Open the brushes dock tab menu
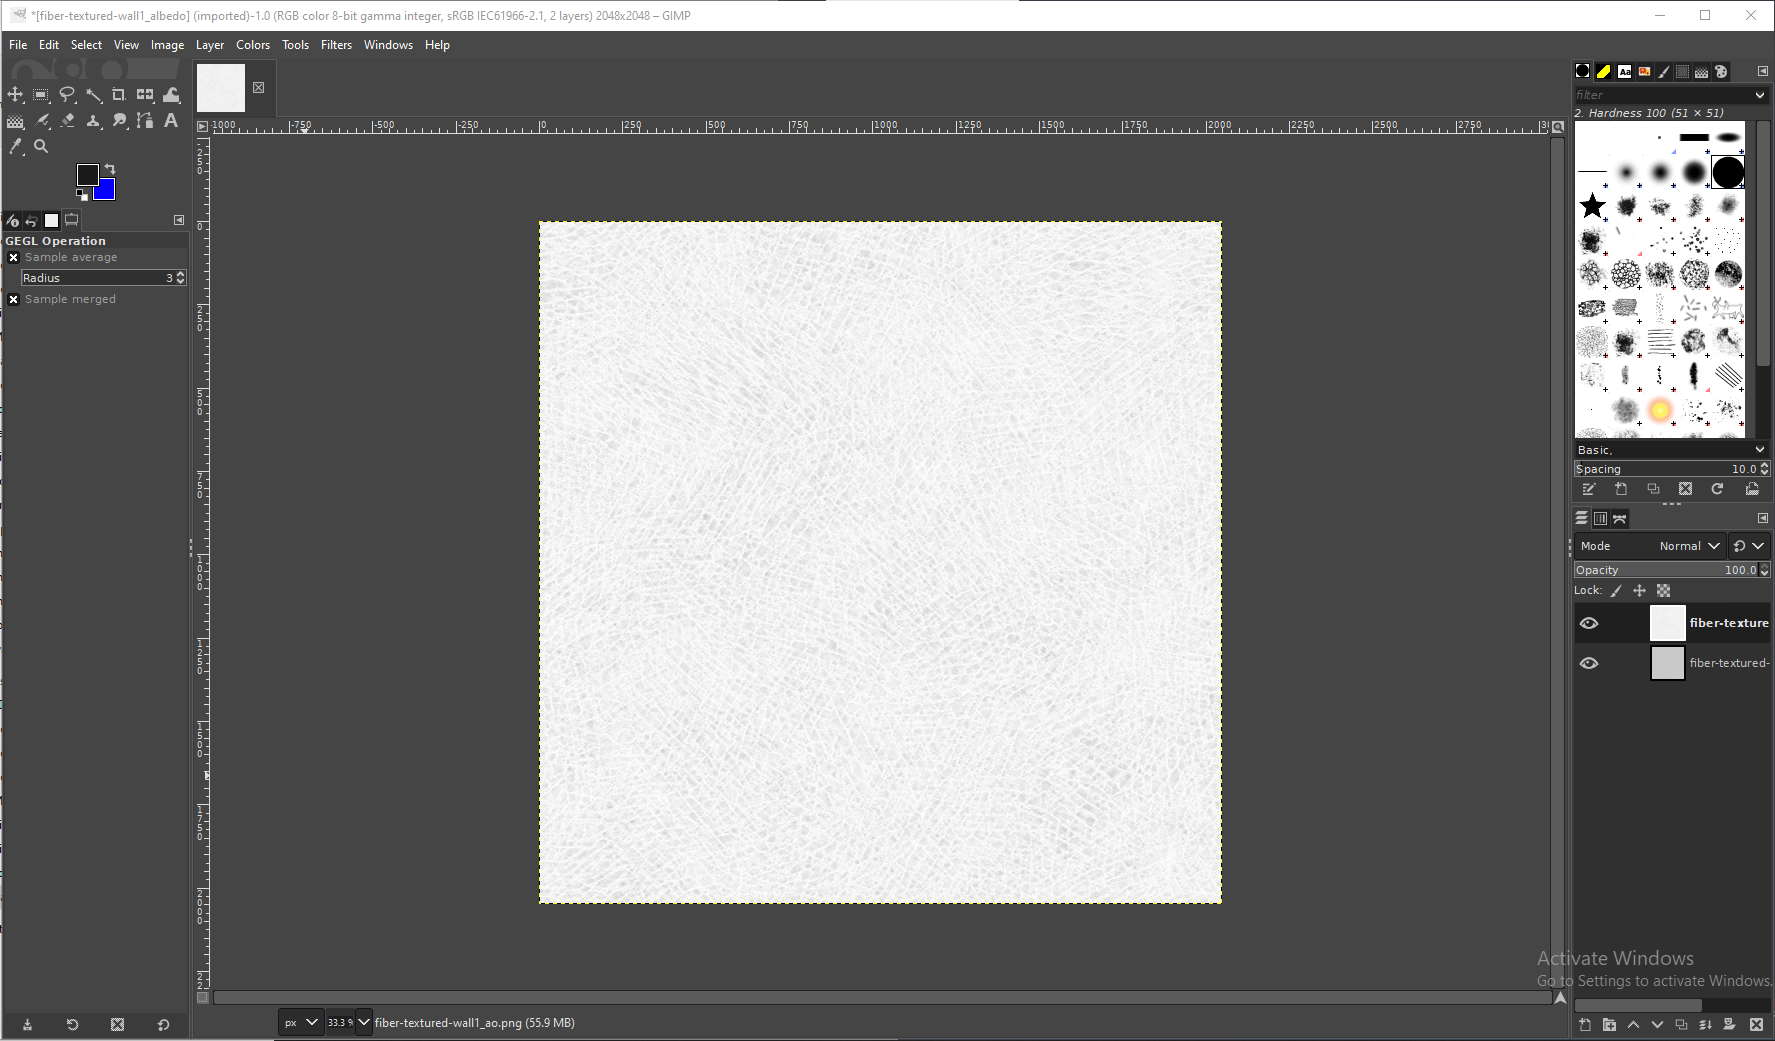Image resolution: width=1775 pixels, height=1041 pixels. [x=1763, y=71]
